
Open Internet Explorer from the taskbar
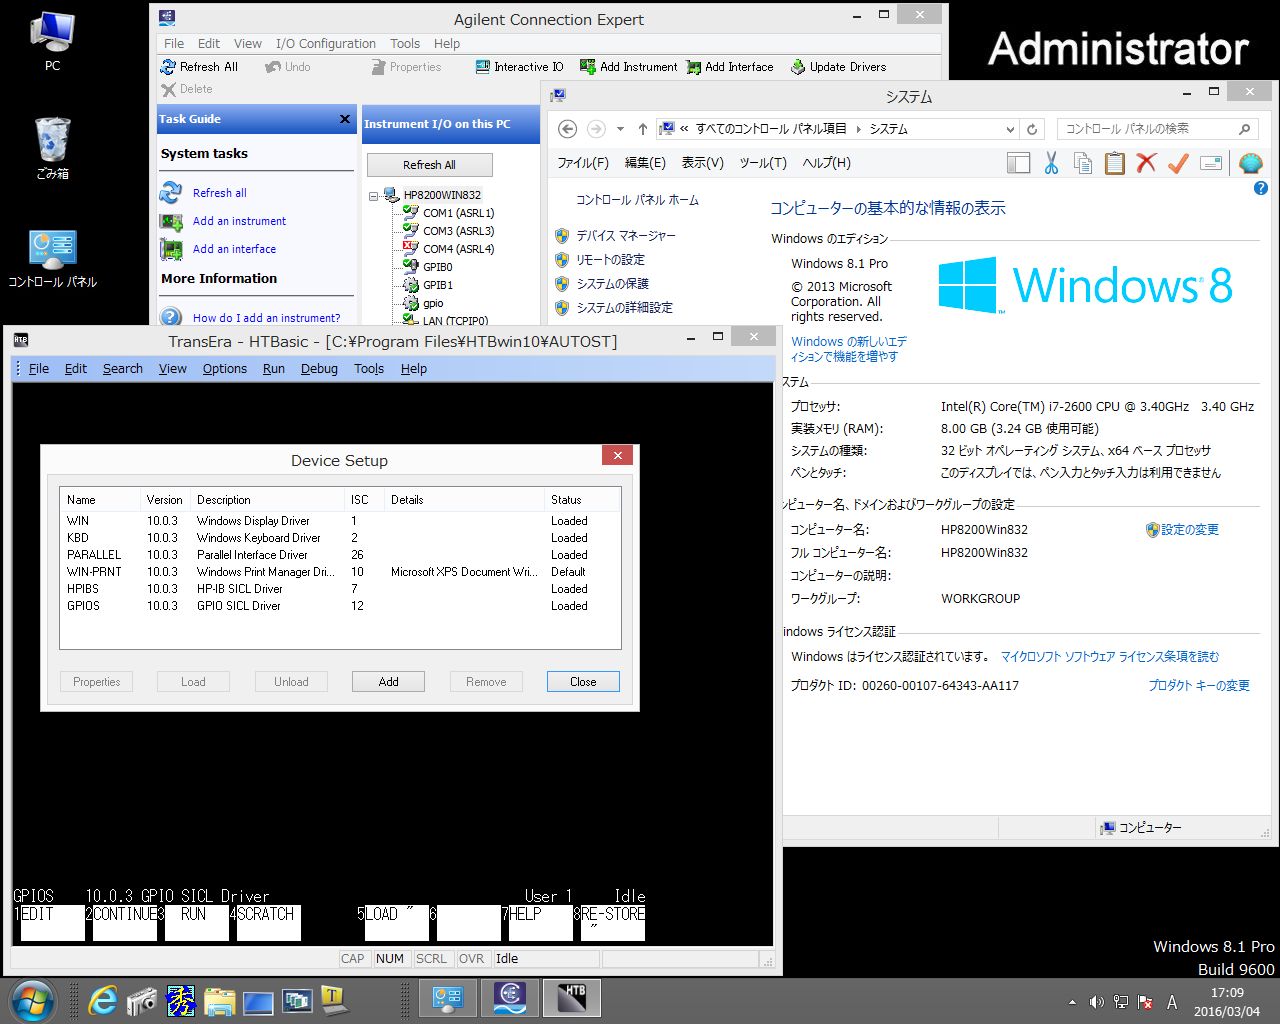pyautogui.click(x=103, y=999)
